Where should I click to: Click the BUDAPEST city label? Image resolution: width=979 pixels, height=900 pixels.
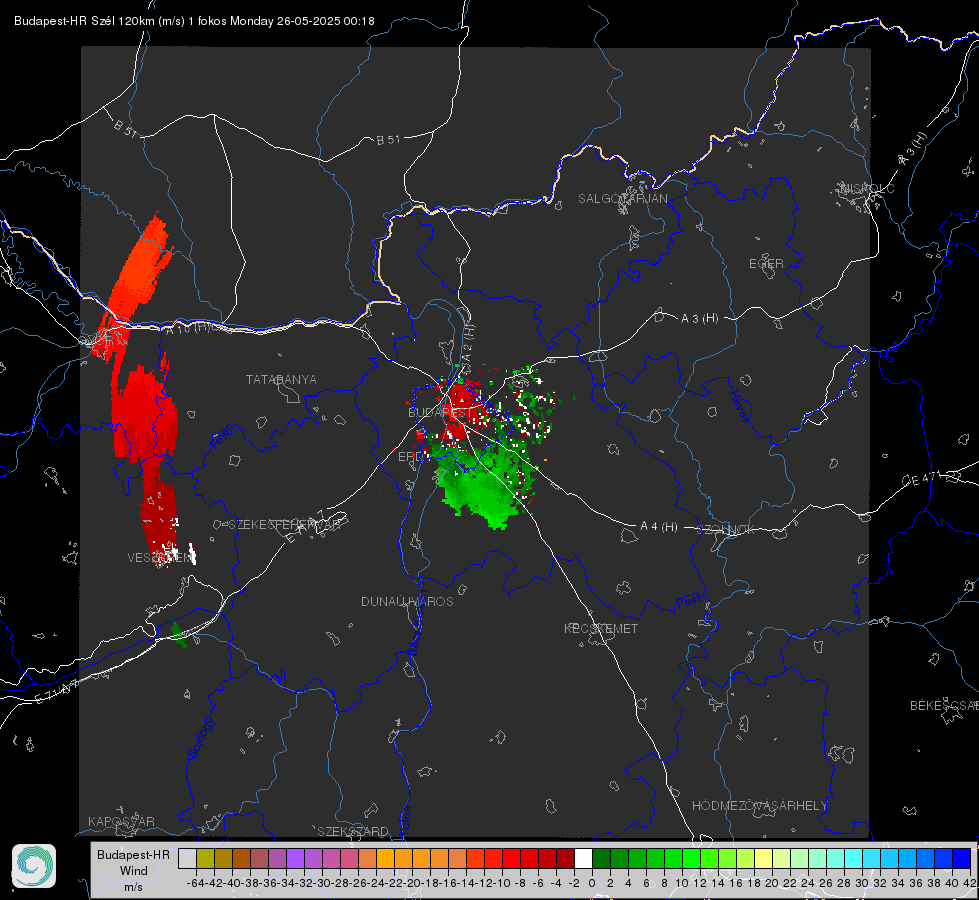point(440,413)
